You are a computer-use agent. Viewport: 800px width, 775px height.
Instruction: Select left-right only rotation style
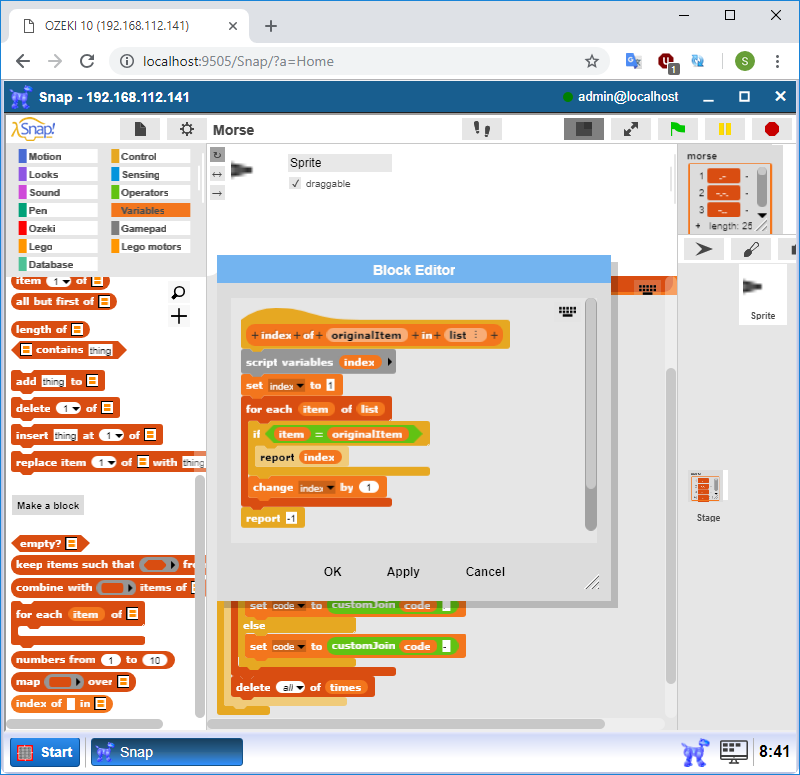pos(217,174)
